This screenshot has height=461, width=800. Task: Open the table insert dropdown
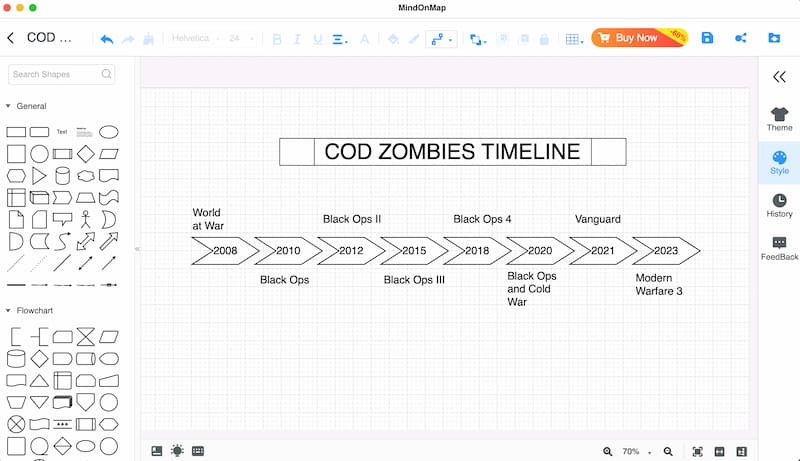tap(574, 39)
